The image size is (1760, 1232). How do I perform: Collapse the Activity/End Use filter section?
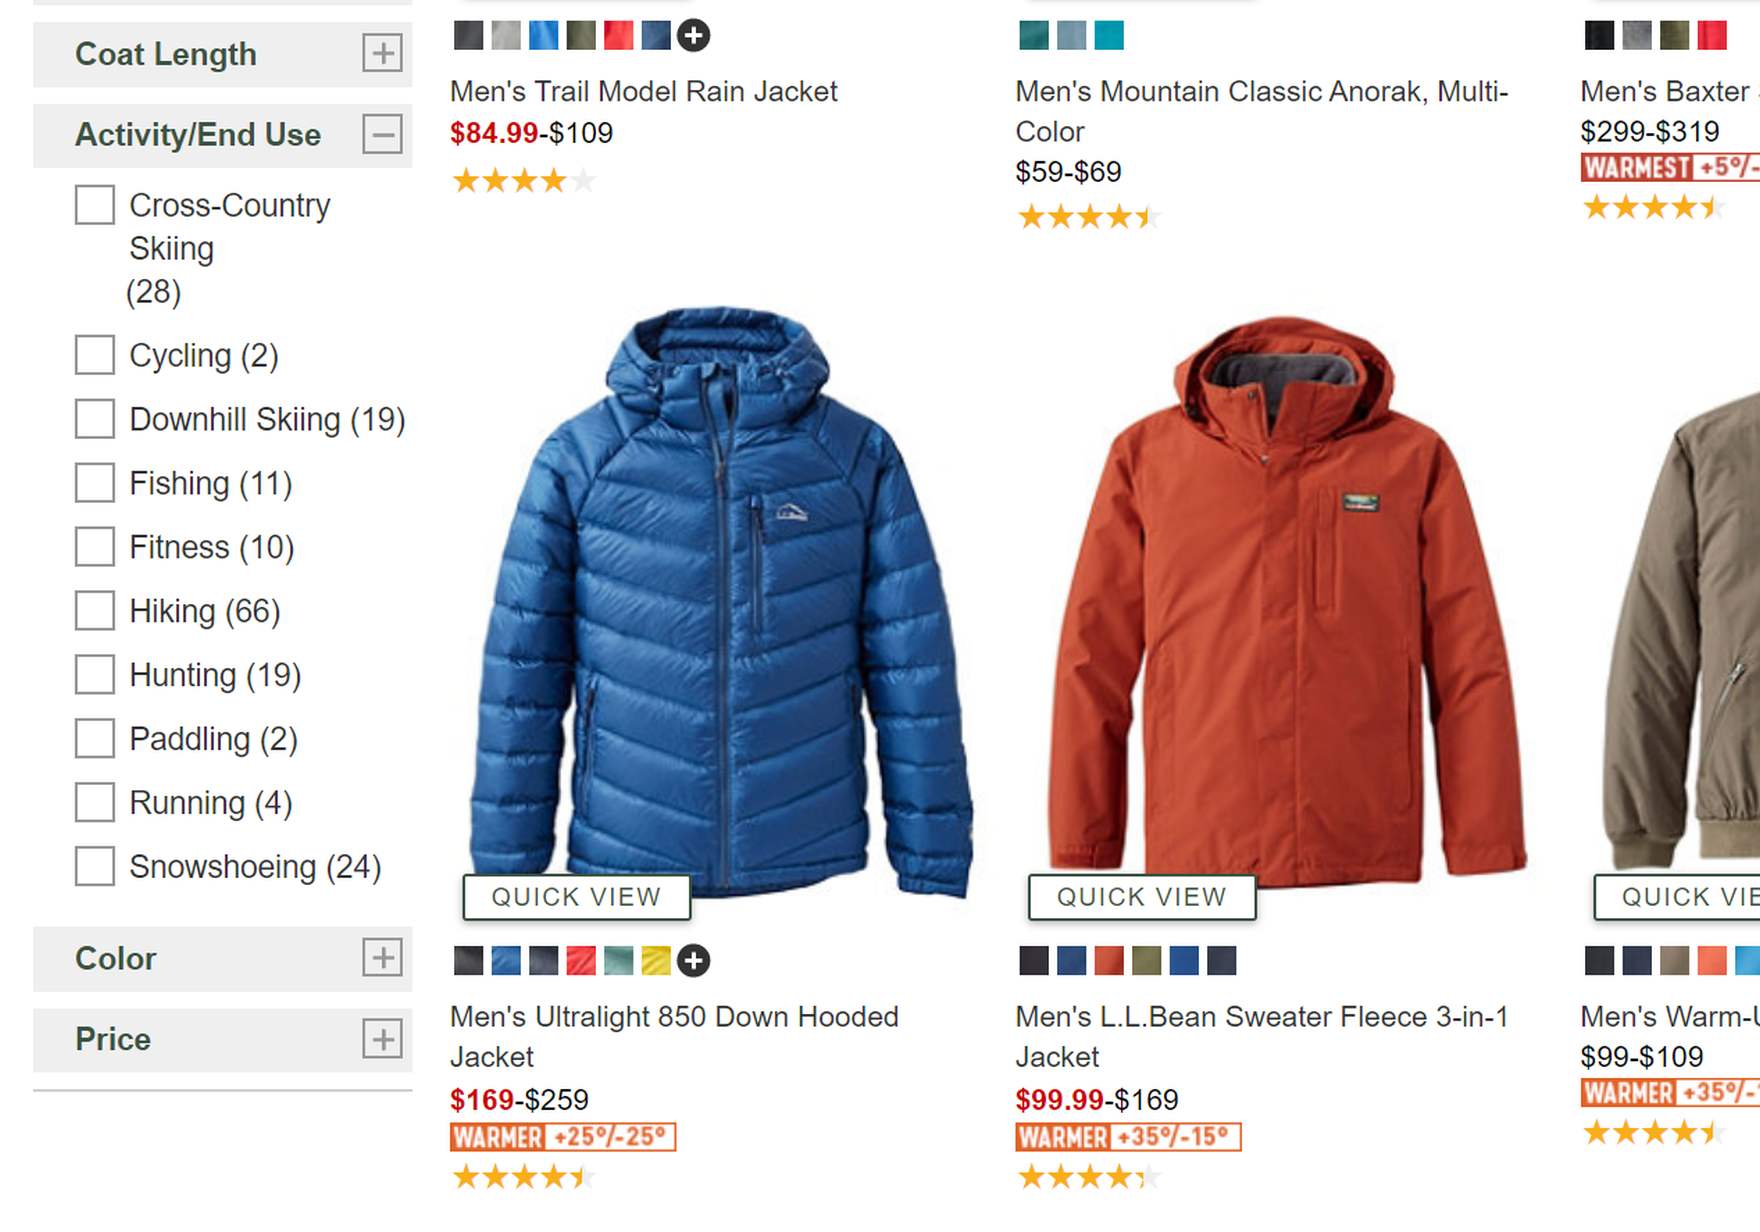click(382, 134)
